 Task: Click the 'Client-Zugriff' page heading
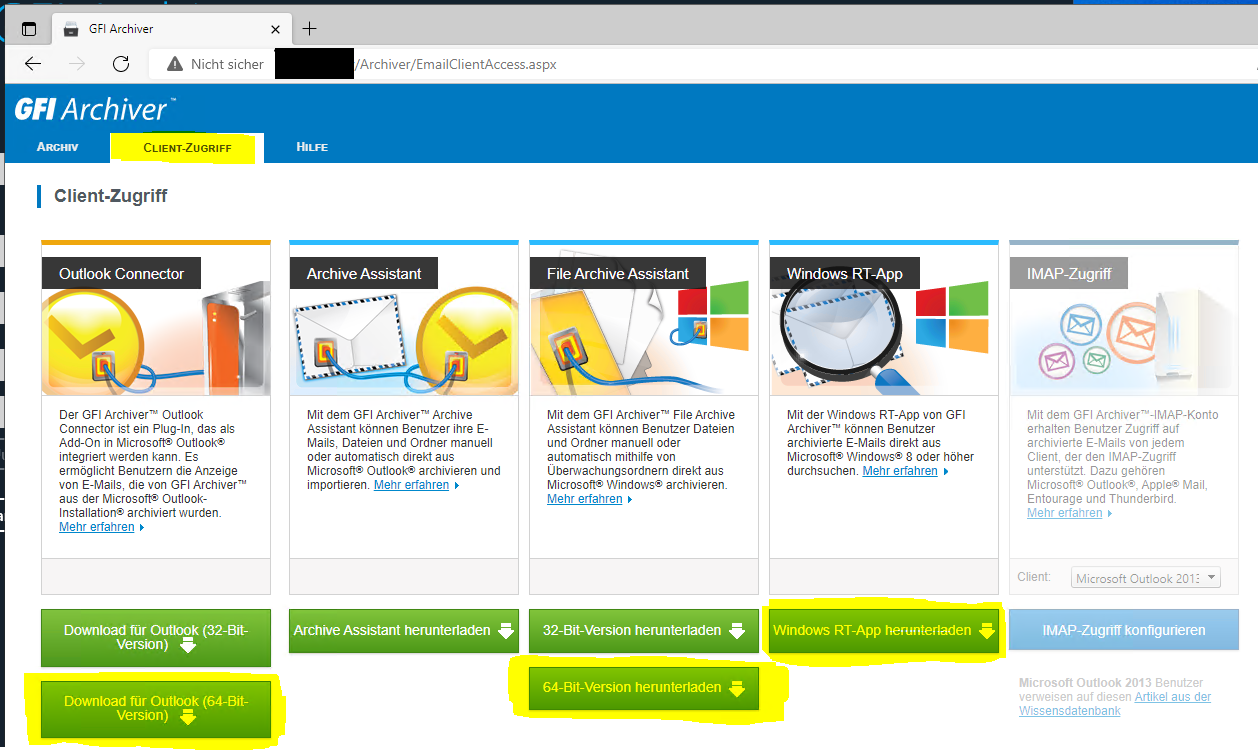click(x=111, y=196)
